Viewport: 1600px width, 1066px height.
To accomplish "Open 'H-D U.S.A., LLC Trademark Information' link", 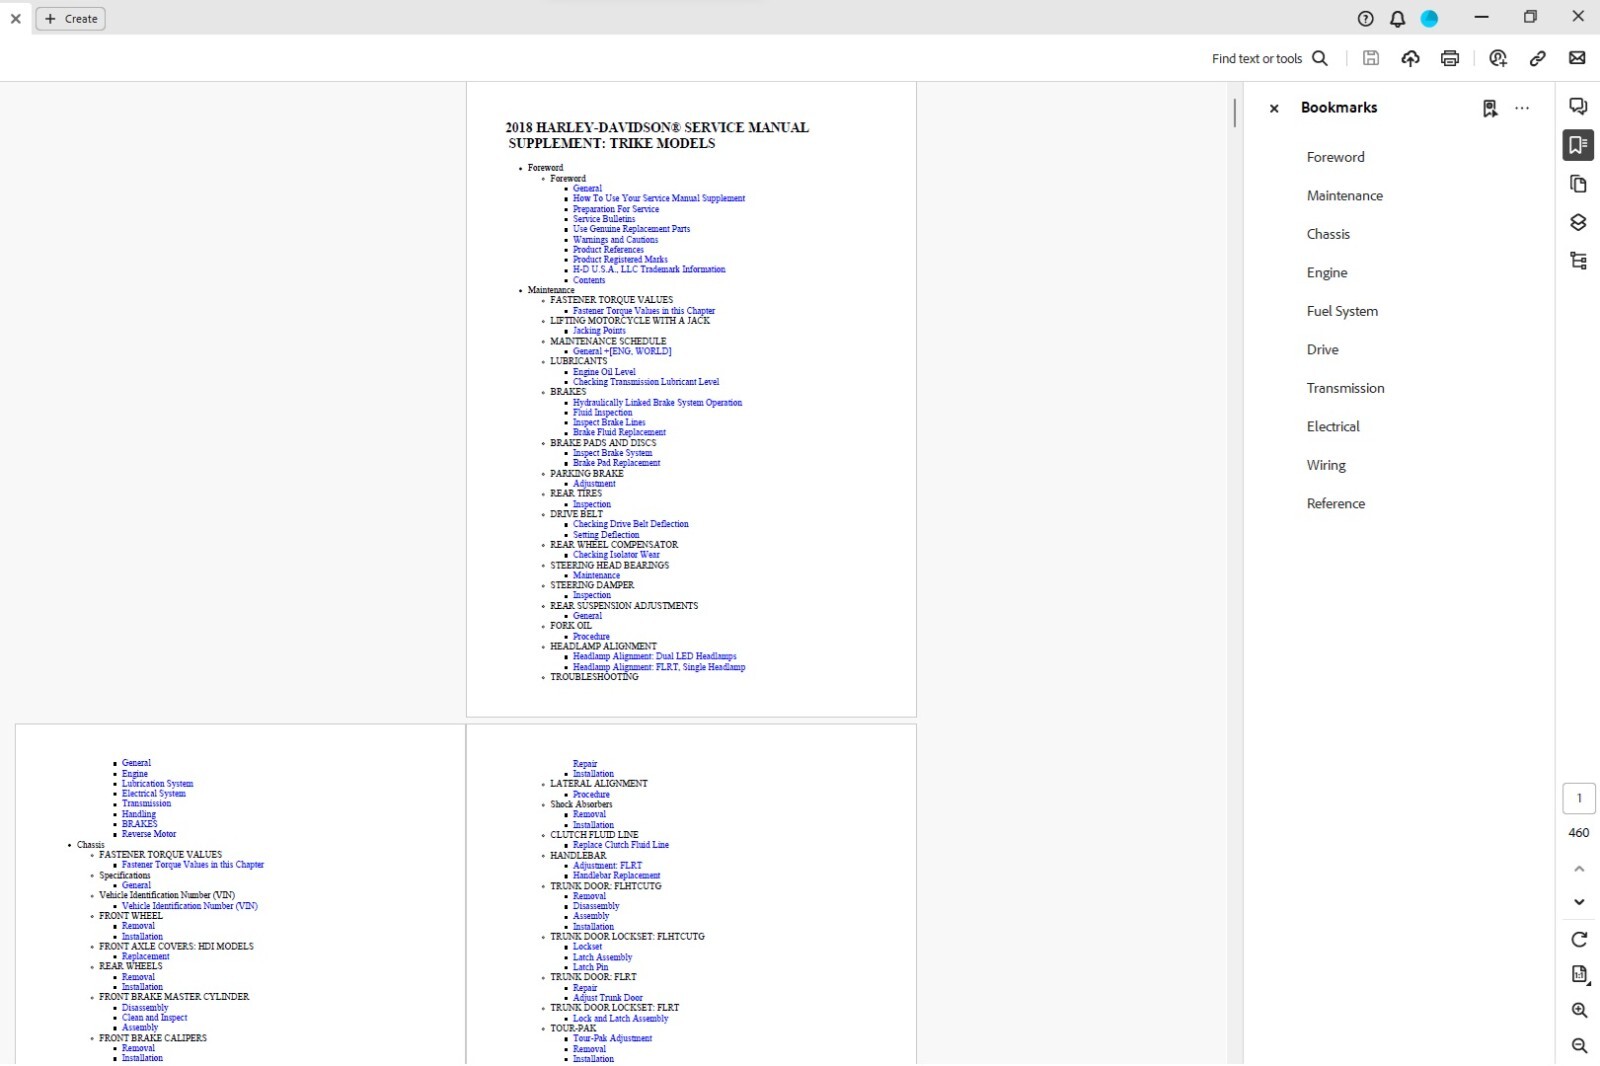I will click(x=649, y=269).
